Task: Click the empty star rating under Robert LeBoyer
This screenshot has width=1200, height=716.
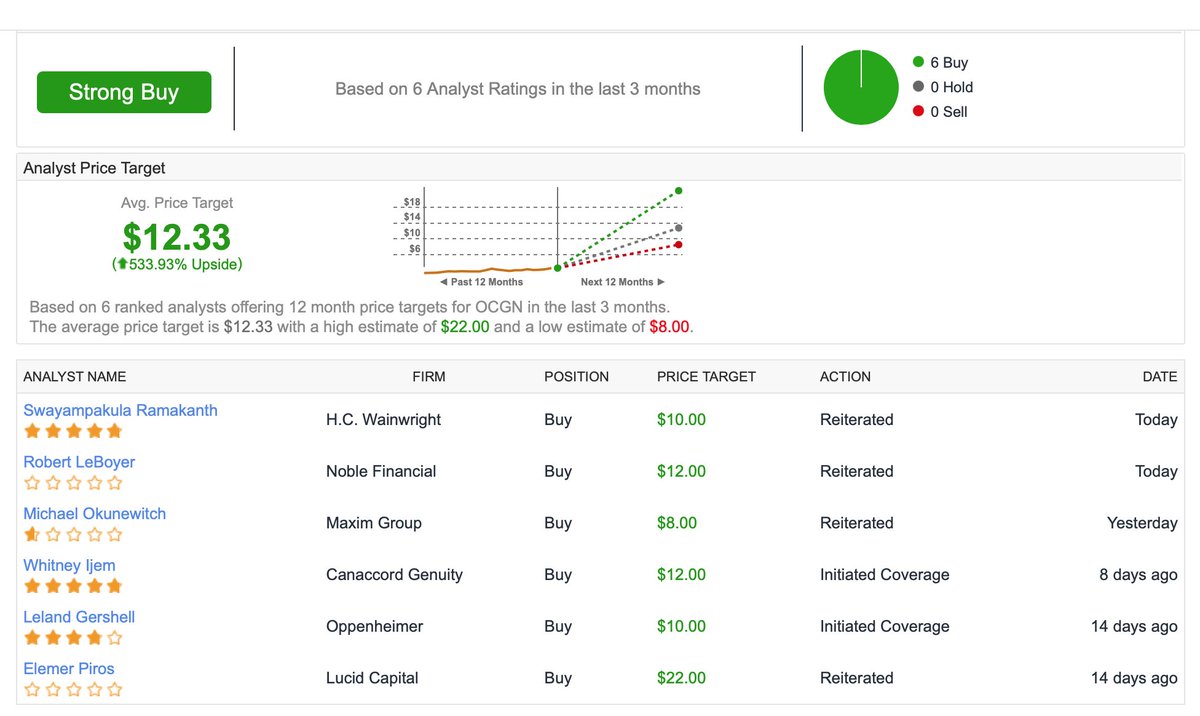Action: tap(73, 483)
